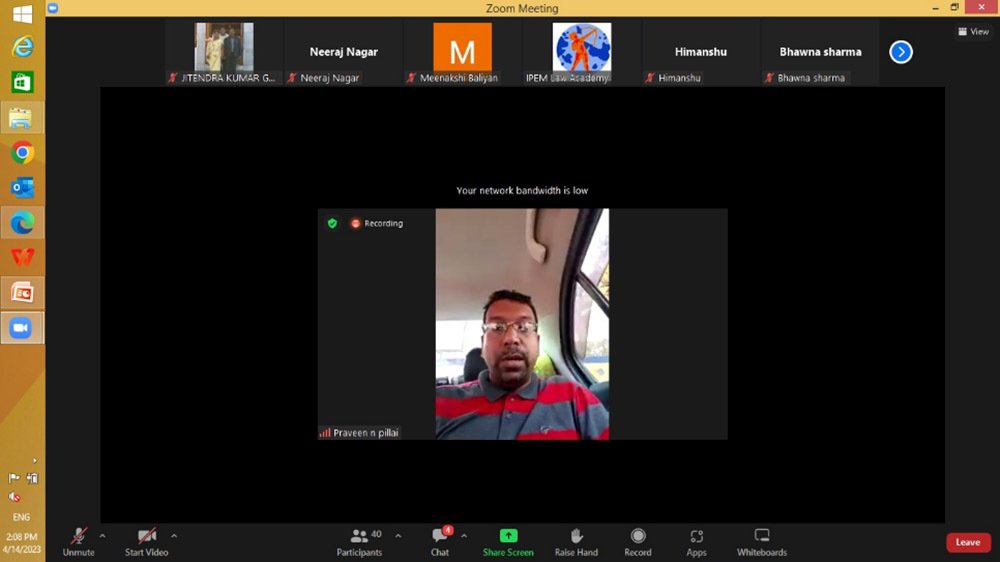1000x562 pixels.
Task: Expand video options arrow beside Start Video
Action: point(174,536)
